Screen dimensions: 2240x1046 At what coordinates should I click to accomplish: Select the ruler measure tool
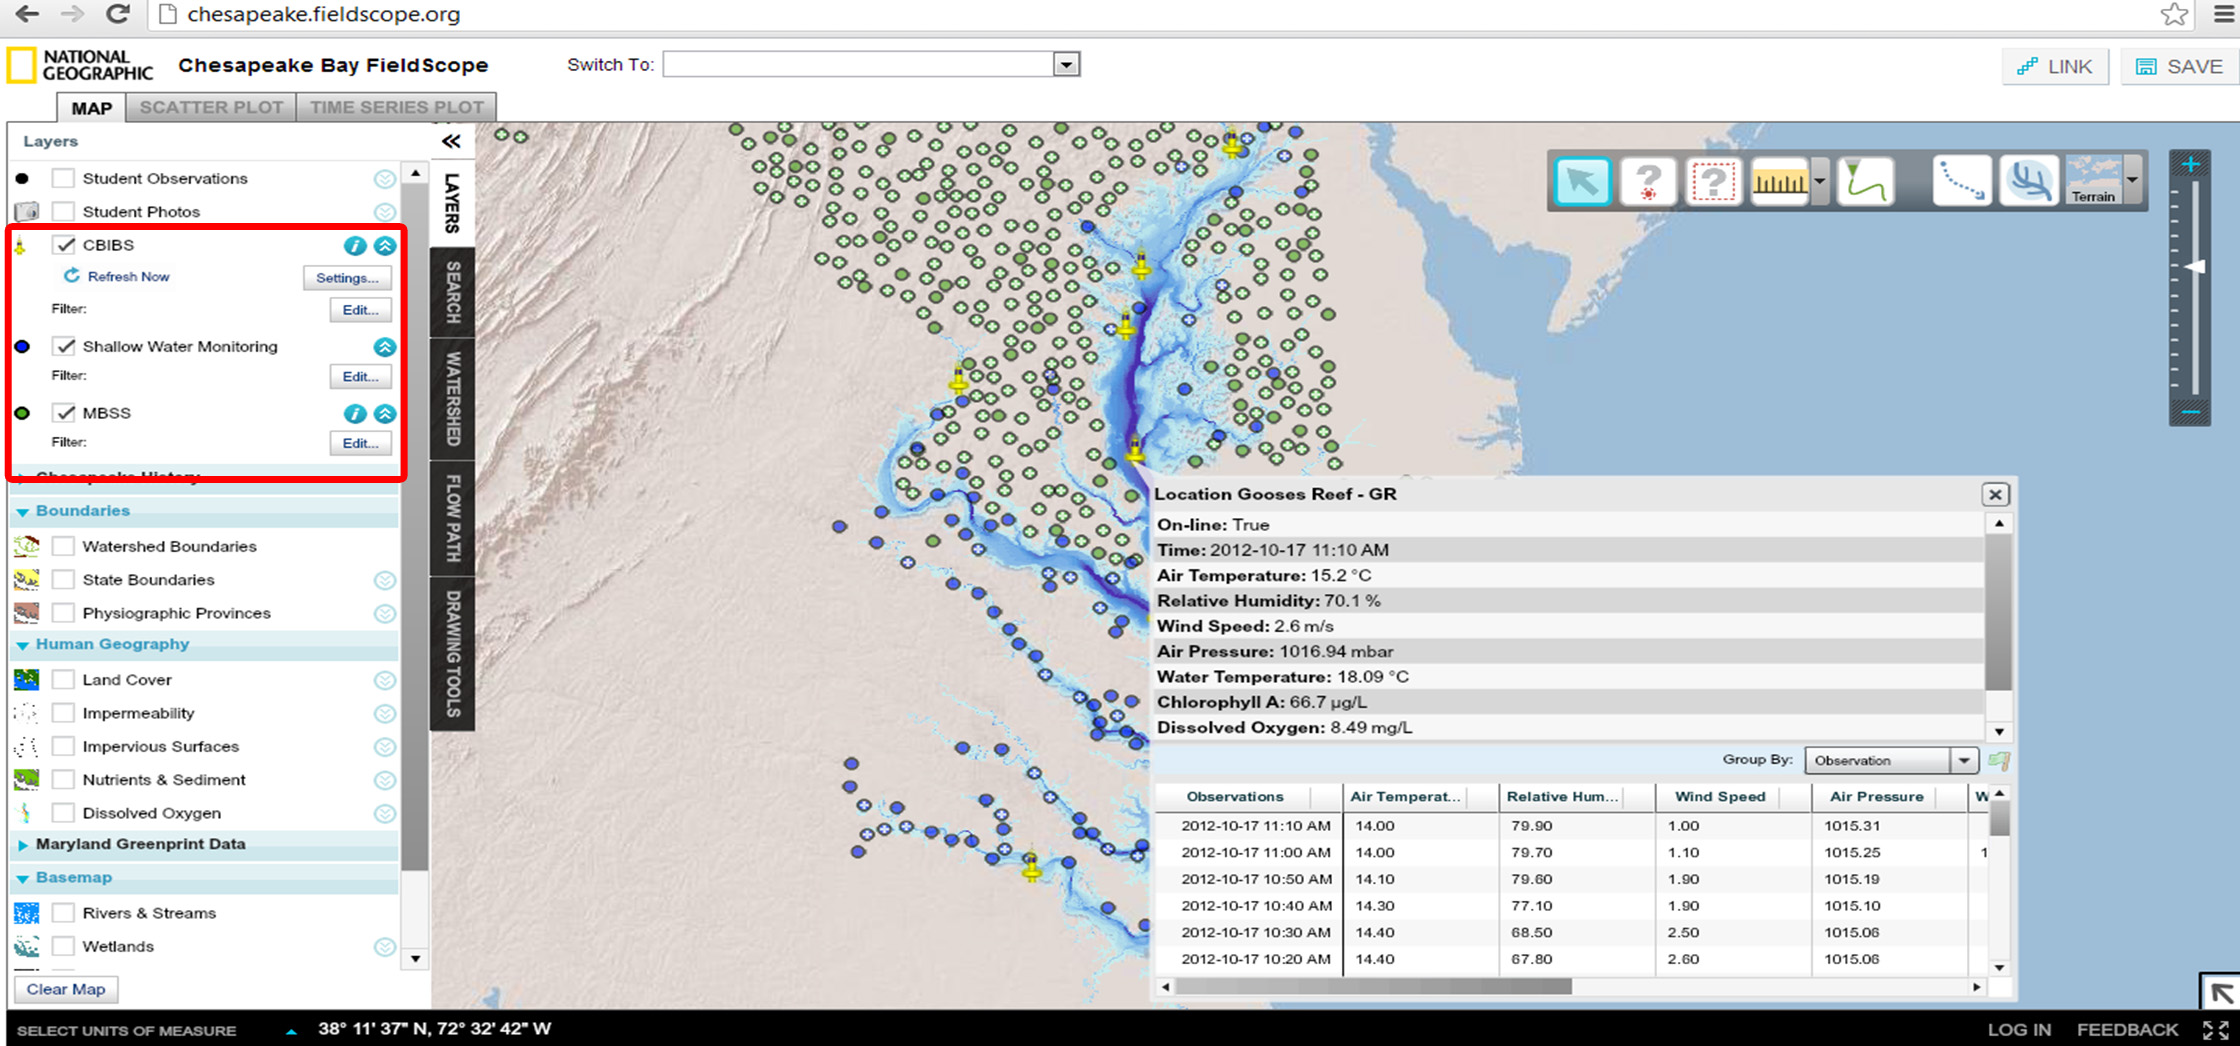coord(1779,182)
